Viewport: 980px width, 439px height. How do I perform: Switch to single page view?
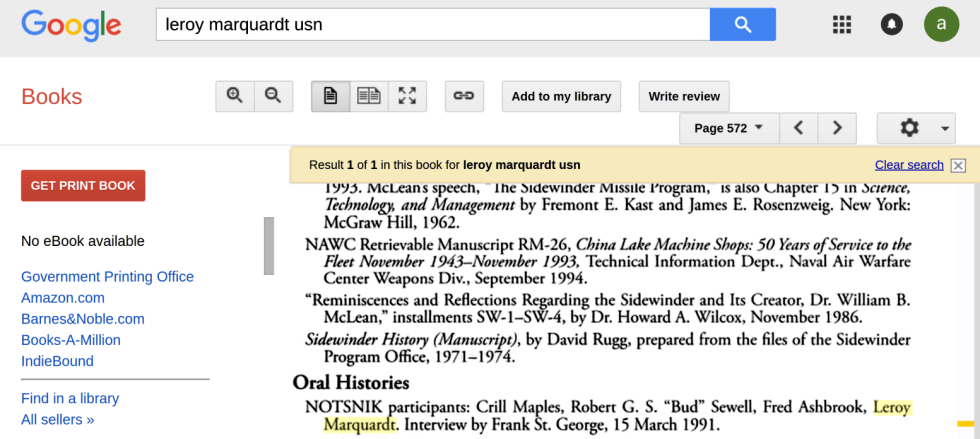click(x=330, y=96)
